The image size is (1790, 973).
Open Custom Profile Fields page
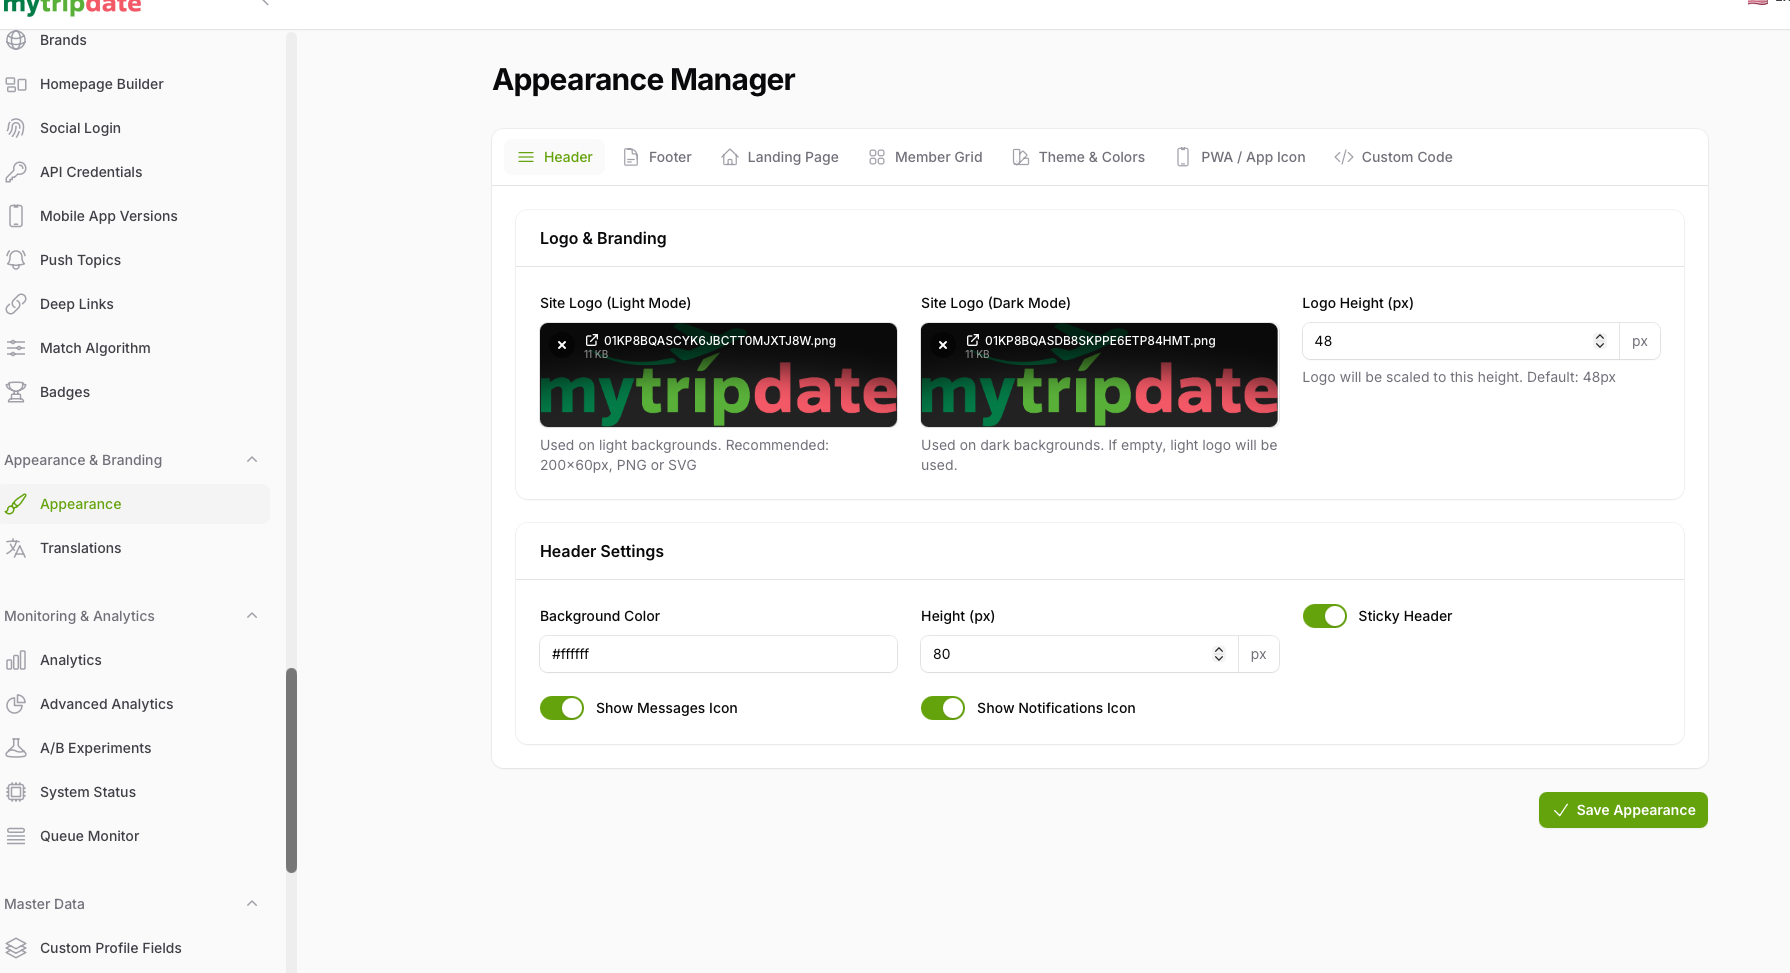point(111,948)
